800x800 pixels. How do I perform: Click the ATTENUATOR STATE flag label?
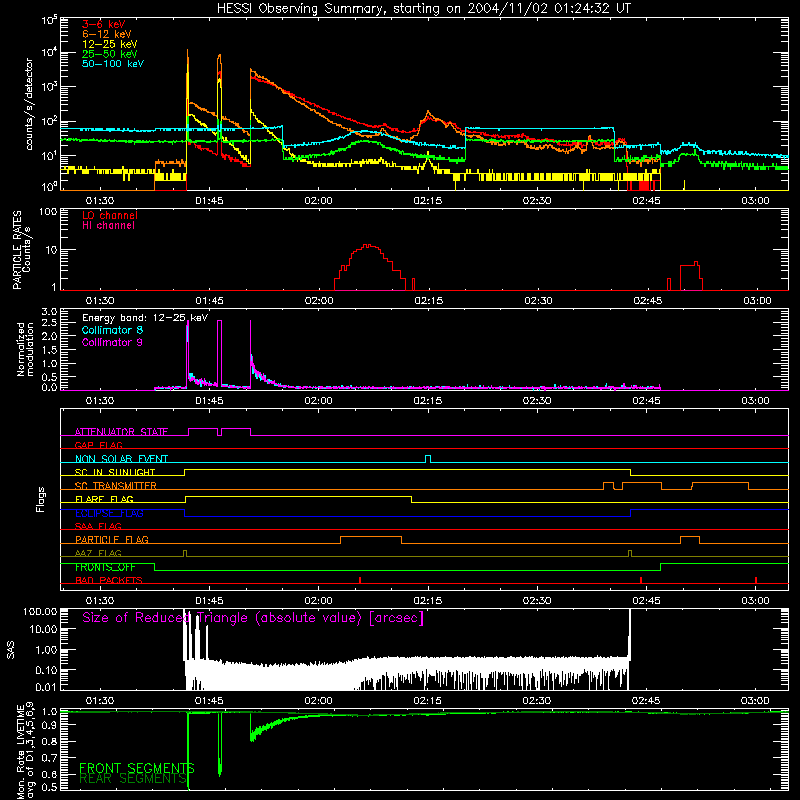click(x=121, y=432)
